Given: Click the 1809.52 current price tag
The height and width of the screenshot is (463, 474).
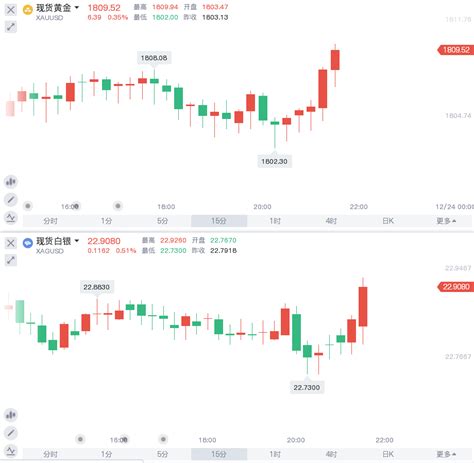Looking at the screenshot, I should pos(456,50).
